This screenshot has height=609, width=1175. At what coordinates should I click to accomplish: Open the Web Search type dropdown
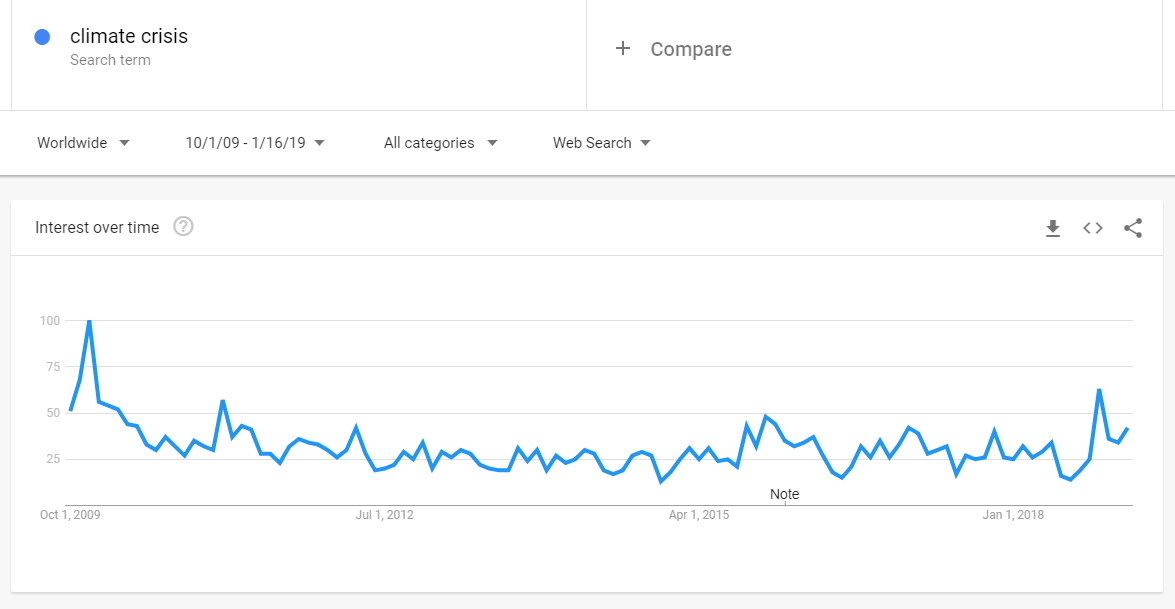click(x=601, y=143)
